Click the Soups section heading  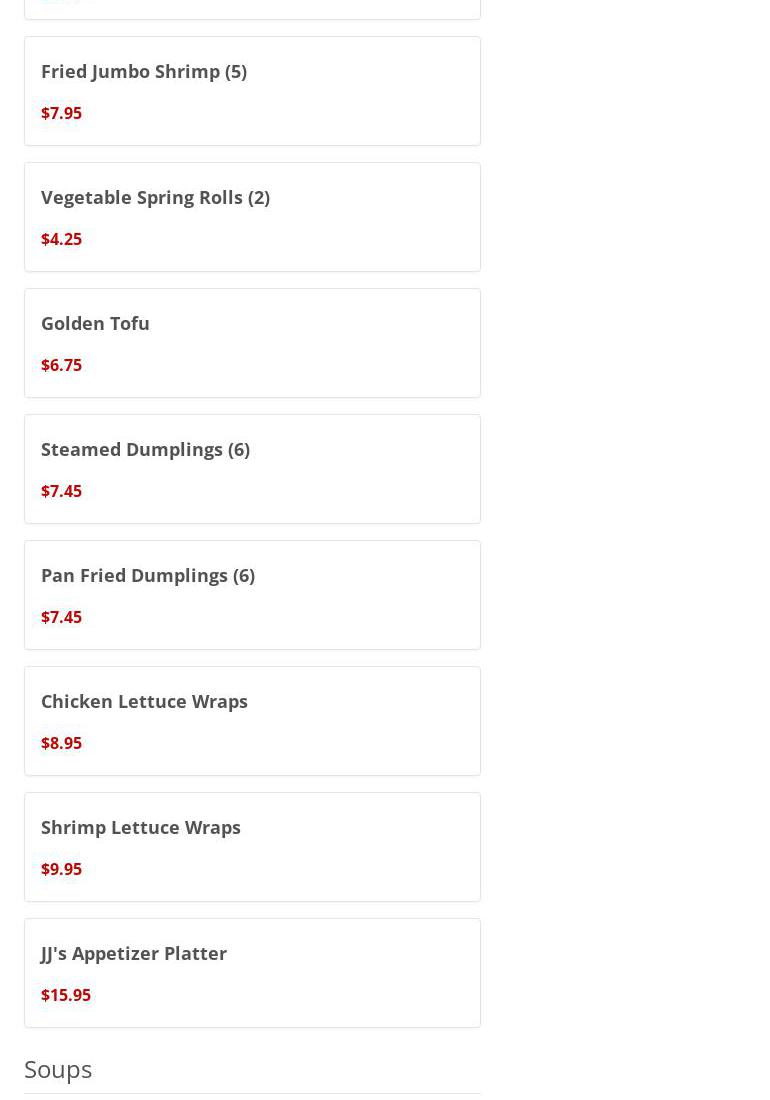click(x=58, y=1070)
